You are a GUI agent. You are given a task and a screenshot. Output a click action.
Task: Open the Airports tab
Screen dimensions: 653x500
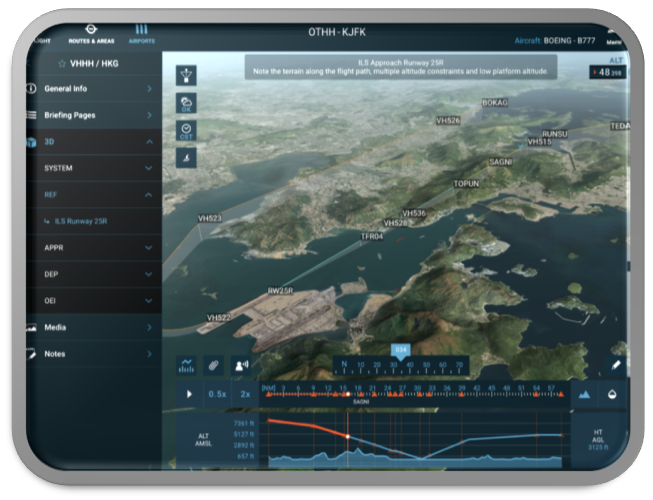(141, 33)
